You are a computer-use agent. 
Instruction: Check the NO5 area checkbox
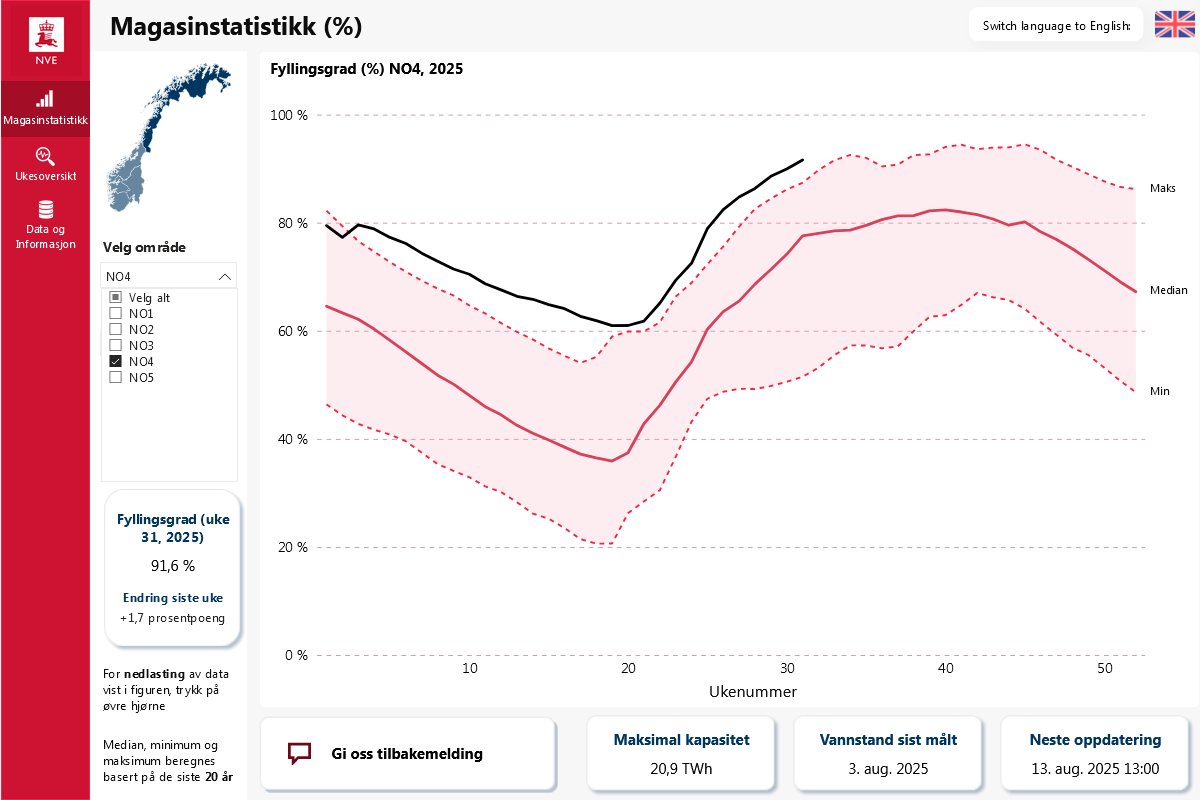pos(115,378)
